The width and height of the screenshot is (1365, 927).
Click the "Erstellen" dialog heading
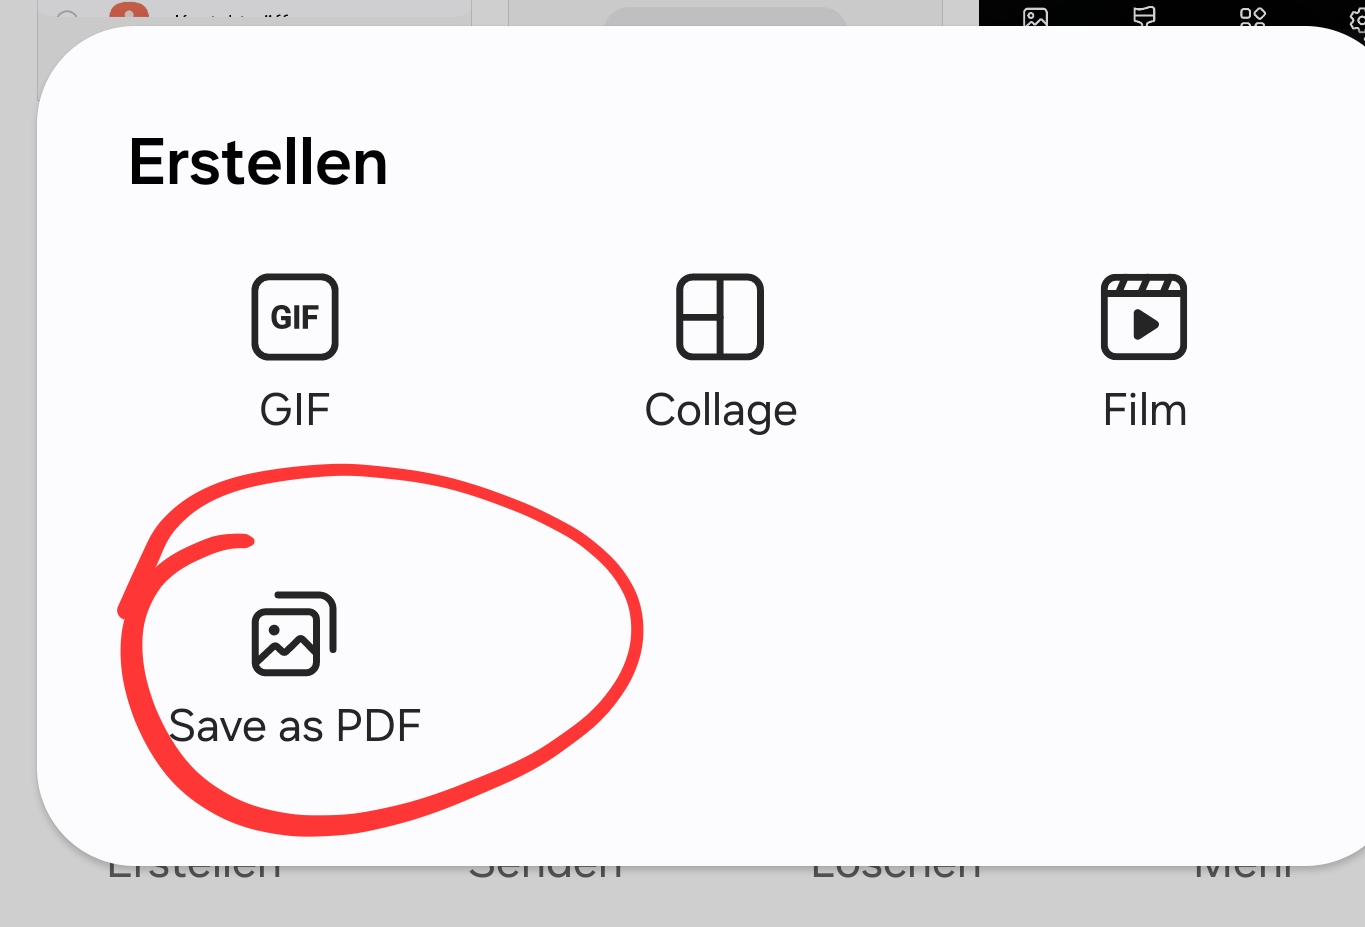pyautogui.click(x=258, y=162)
